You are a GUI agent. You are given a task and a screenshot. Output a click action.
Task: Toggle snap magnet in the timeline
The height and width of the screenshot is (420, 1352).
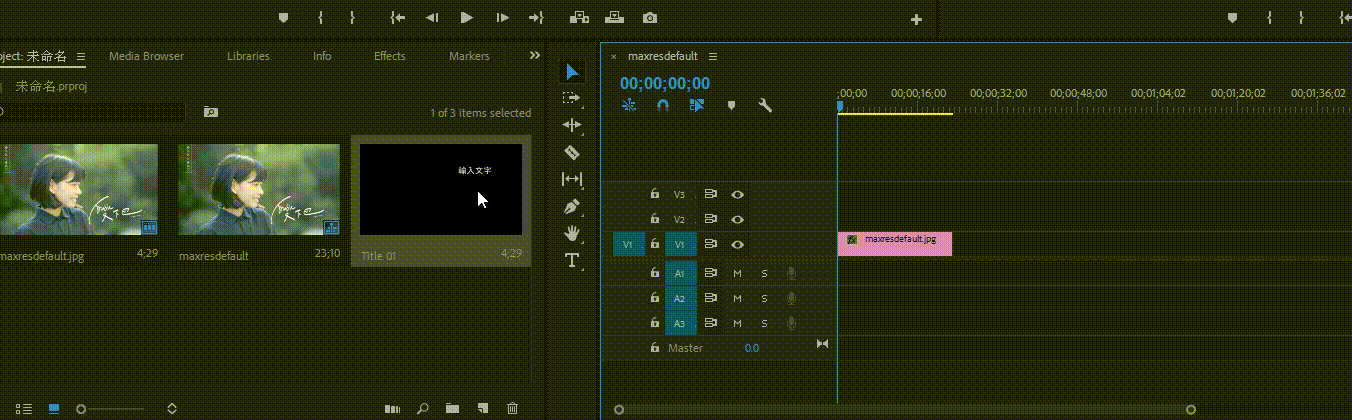tap(662, 105)
